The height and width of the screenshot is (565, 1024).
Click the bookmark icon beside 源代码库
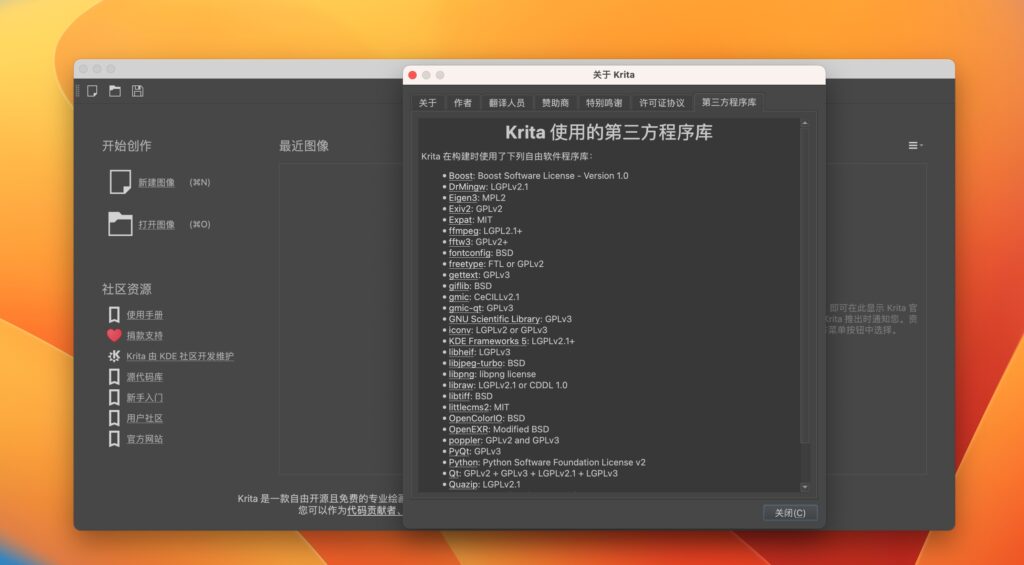(x=114, y=377)
